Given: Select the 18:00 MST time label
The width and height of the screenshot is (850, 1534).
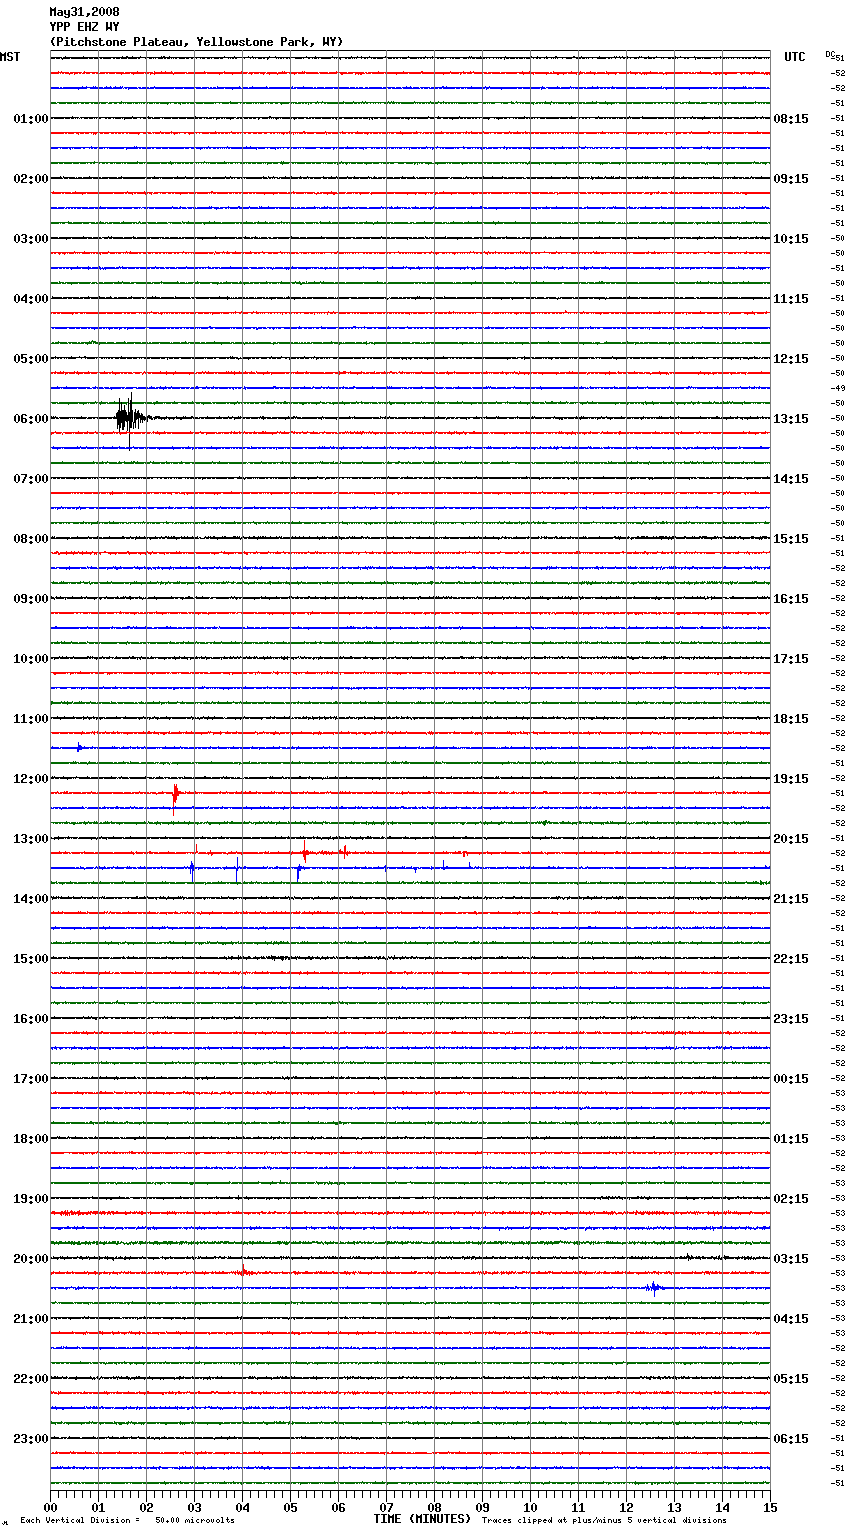Looking at the screenshot, I should tap(31, 1139).
